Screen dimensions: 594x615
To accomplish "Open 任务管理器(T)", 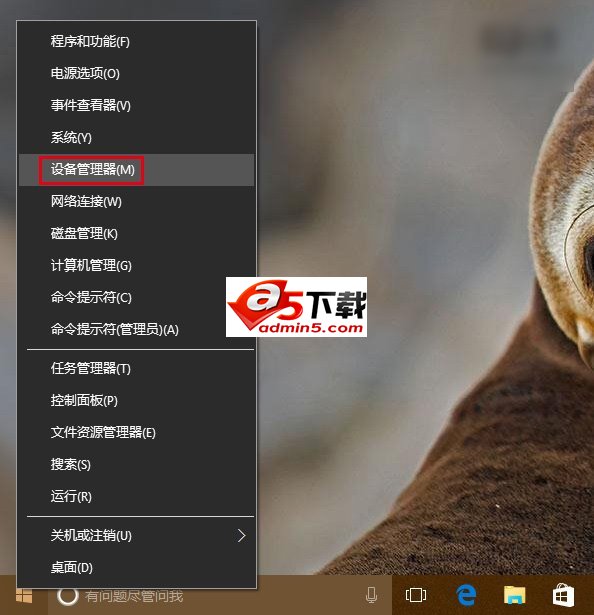I will (x=137, y=369).
